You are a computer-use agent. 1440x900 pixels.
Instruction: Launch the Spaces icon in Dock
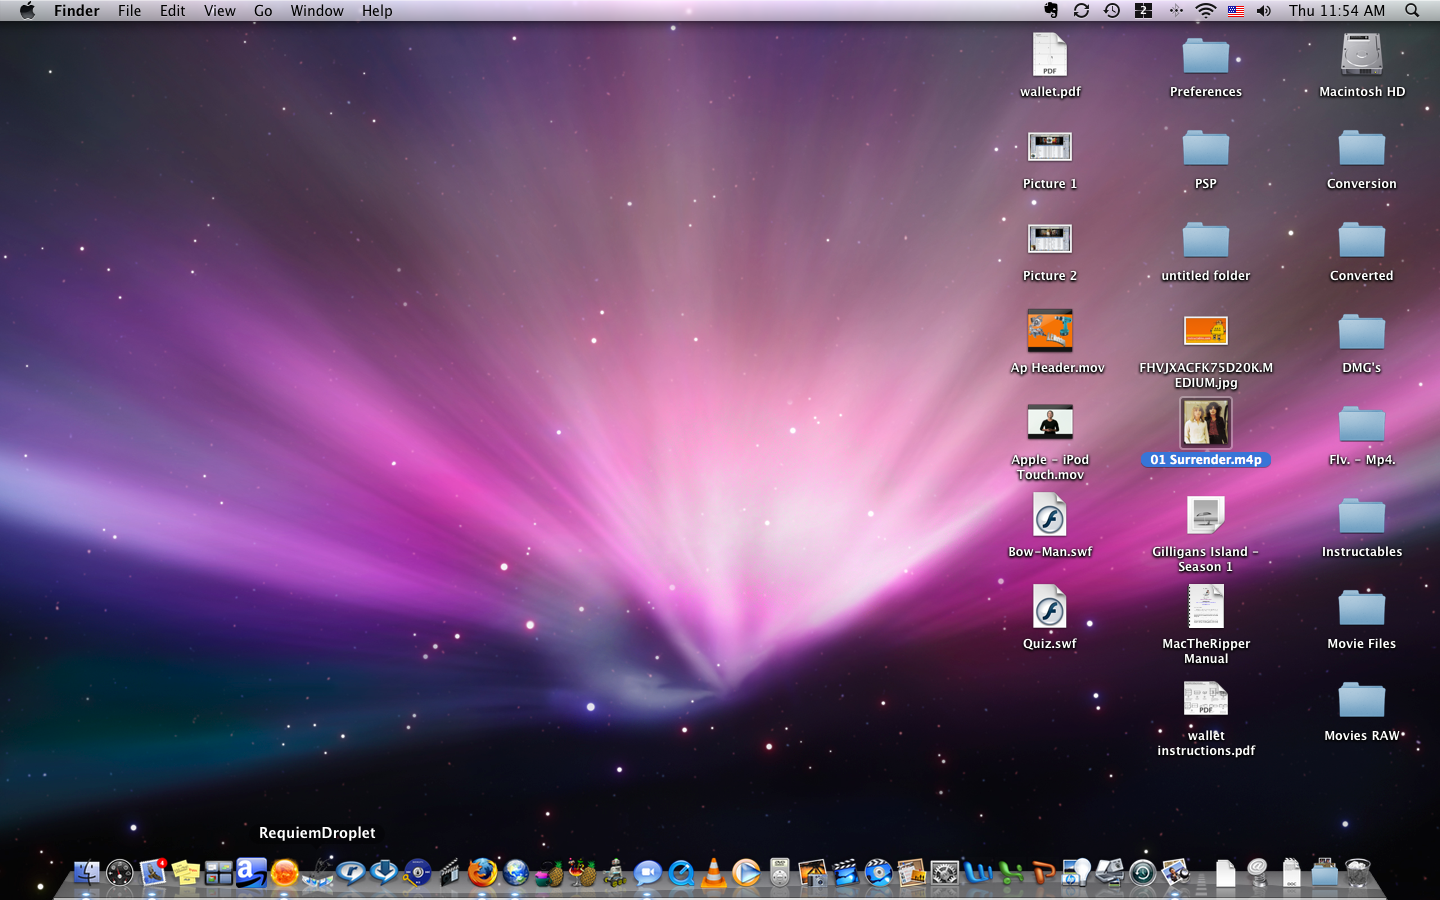219,873
